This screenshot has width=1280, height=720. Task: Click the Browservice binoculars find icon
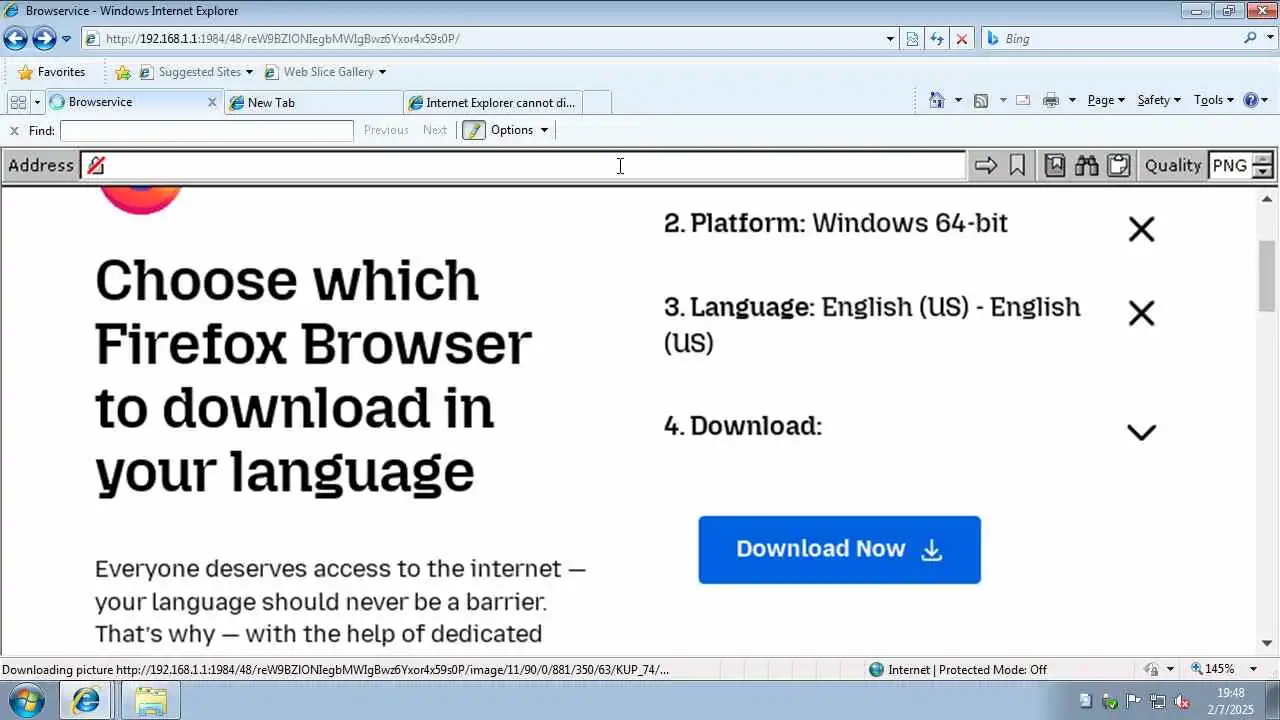tap(1086, 166)
